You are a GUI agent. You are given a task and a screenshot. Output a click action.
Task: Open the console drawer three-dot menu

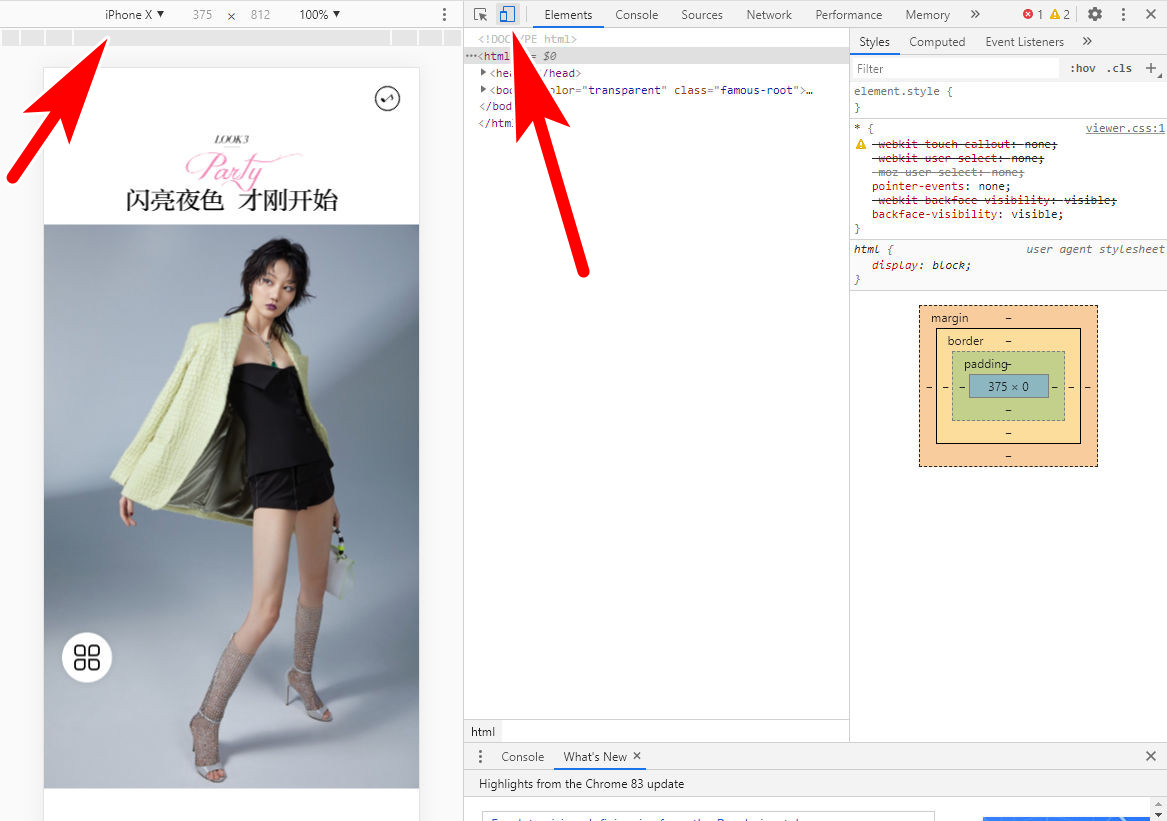(480, 757)
